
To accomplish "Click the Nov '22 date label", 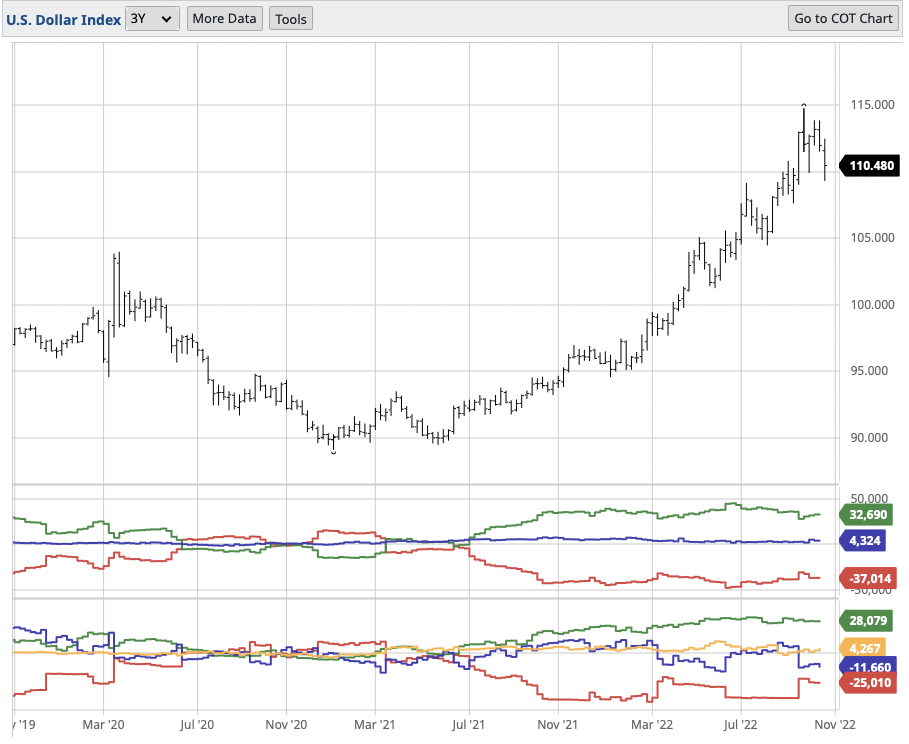I will pos(835,724).
